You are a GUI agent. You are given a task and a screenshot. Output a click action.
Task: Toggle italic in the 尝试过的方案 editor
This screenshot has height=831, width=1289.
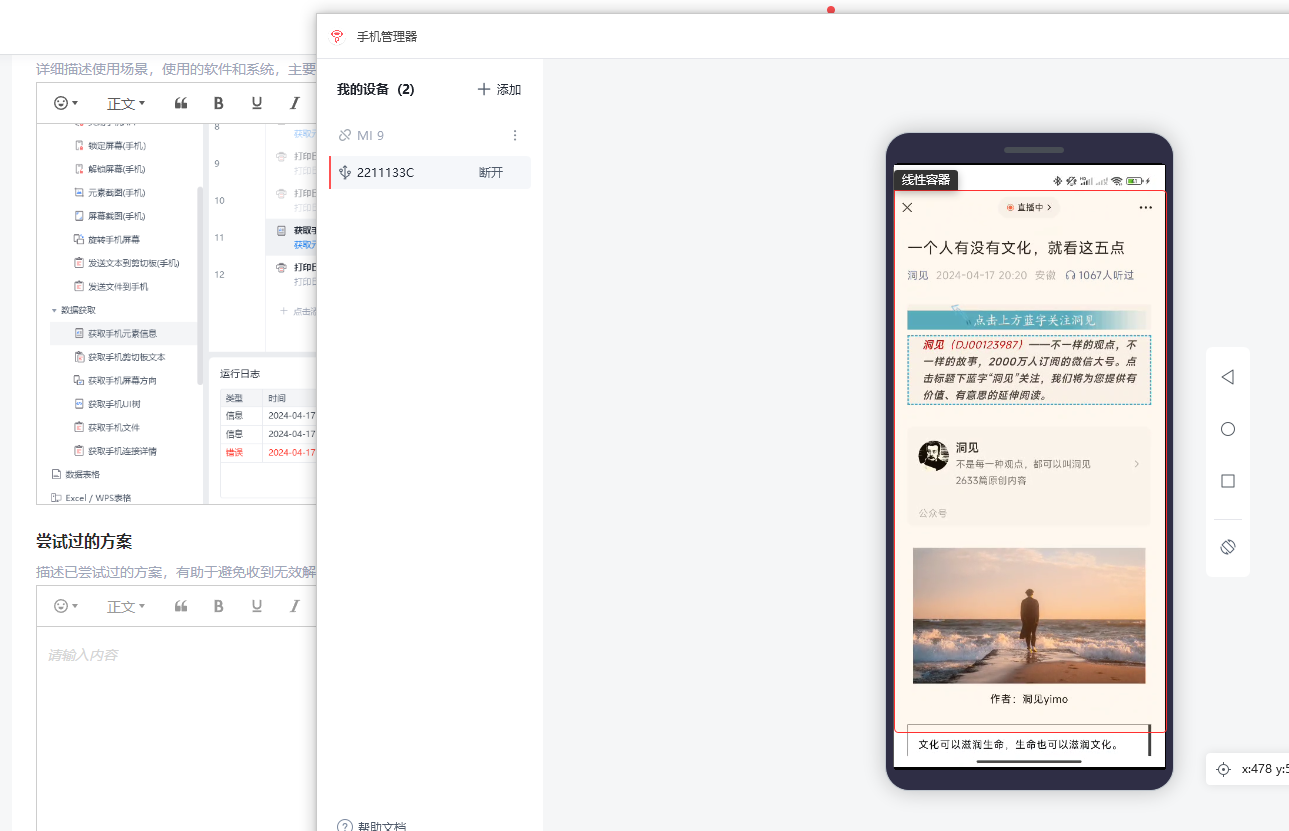[x=295, y=606]
